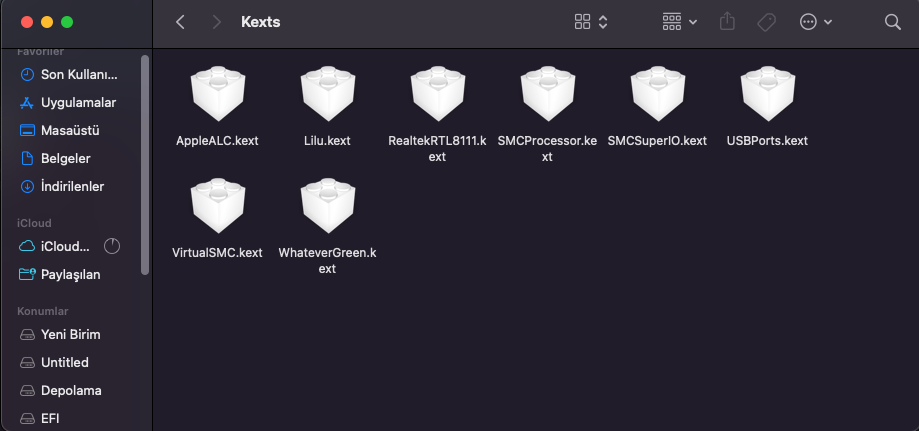Click the iCloud storage status indicator
Viewport: 919px width, 431px height.
tap(112, 246)
